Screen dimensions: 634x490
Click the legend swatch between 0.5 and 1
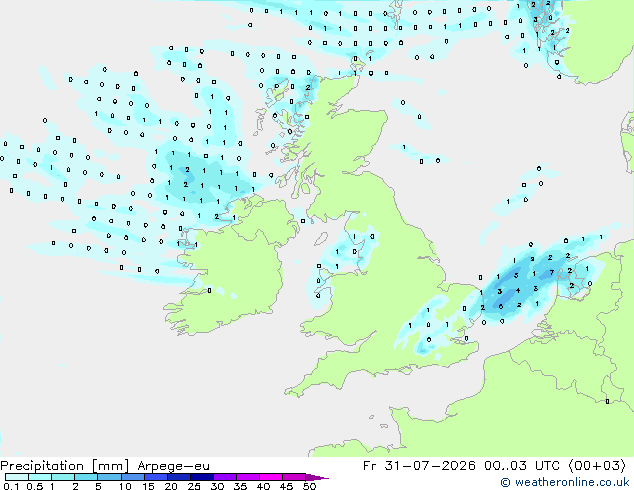(x=40, y=477)
